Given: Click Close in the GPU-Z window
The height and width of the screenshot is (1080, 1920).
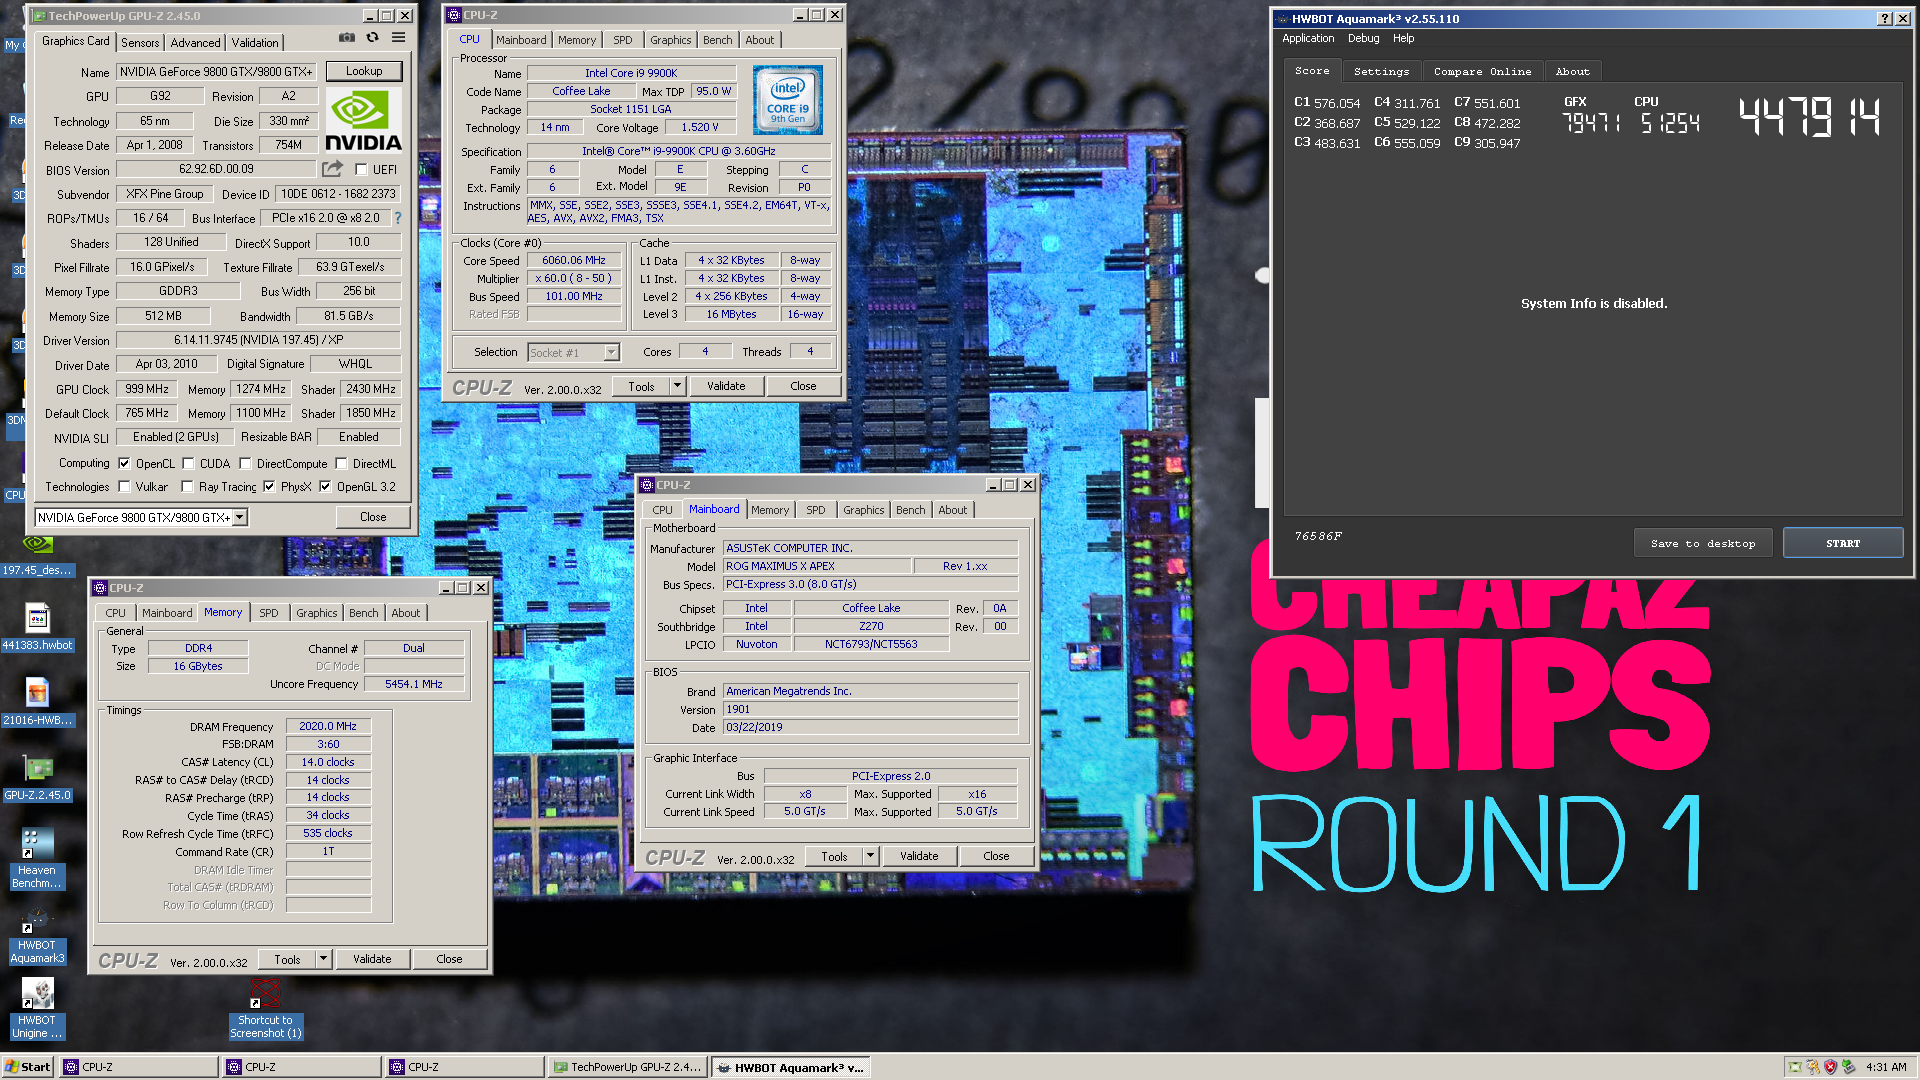Looking at the screenshot, I should (x=373, y=517).
